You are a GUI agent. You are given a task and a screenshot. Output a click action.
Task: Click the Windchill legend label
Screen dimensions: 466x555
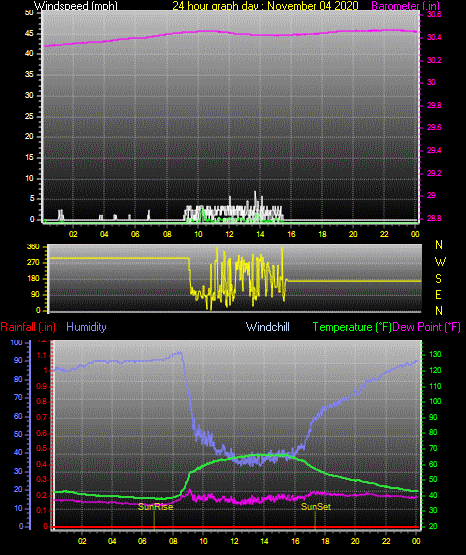pos(268,327)
